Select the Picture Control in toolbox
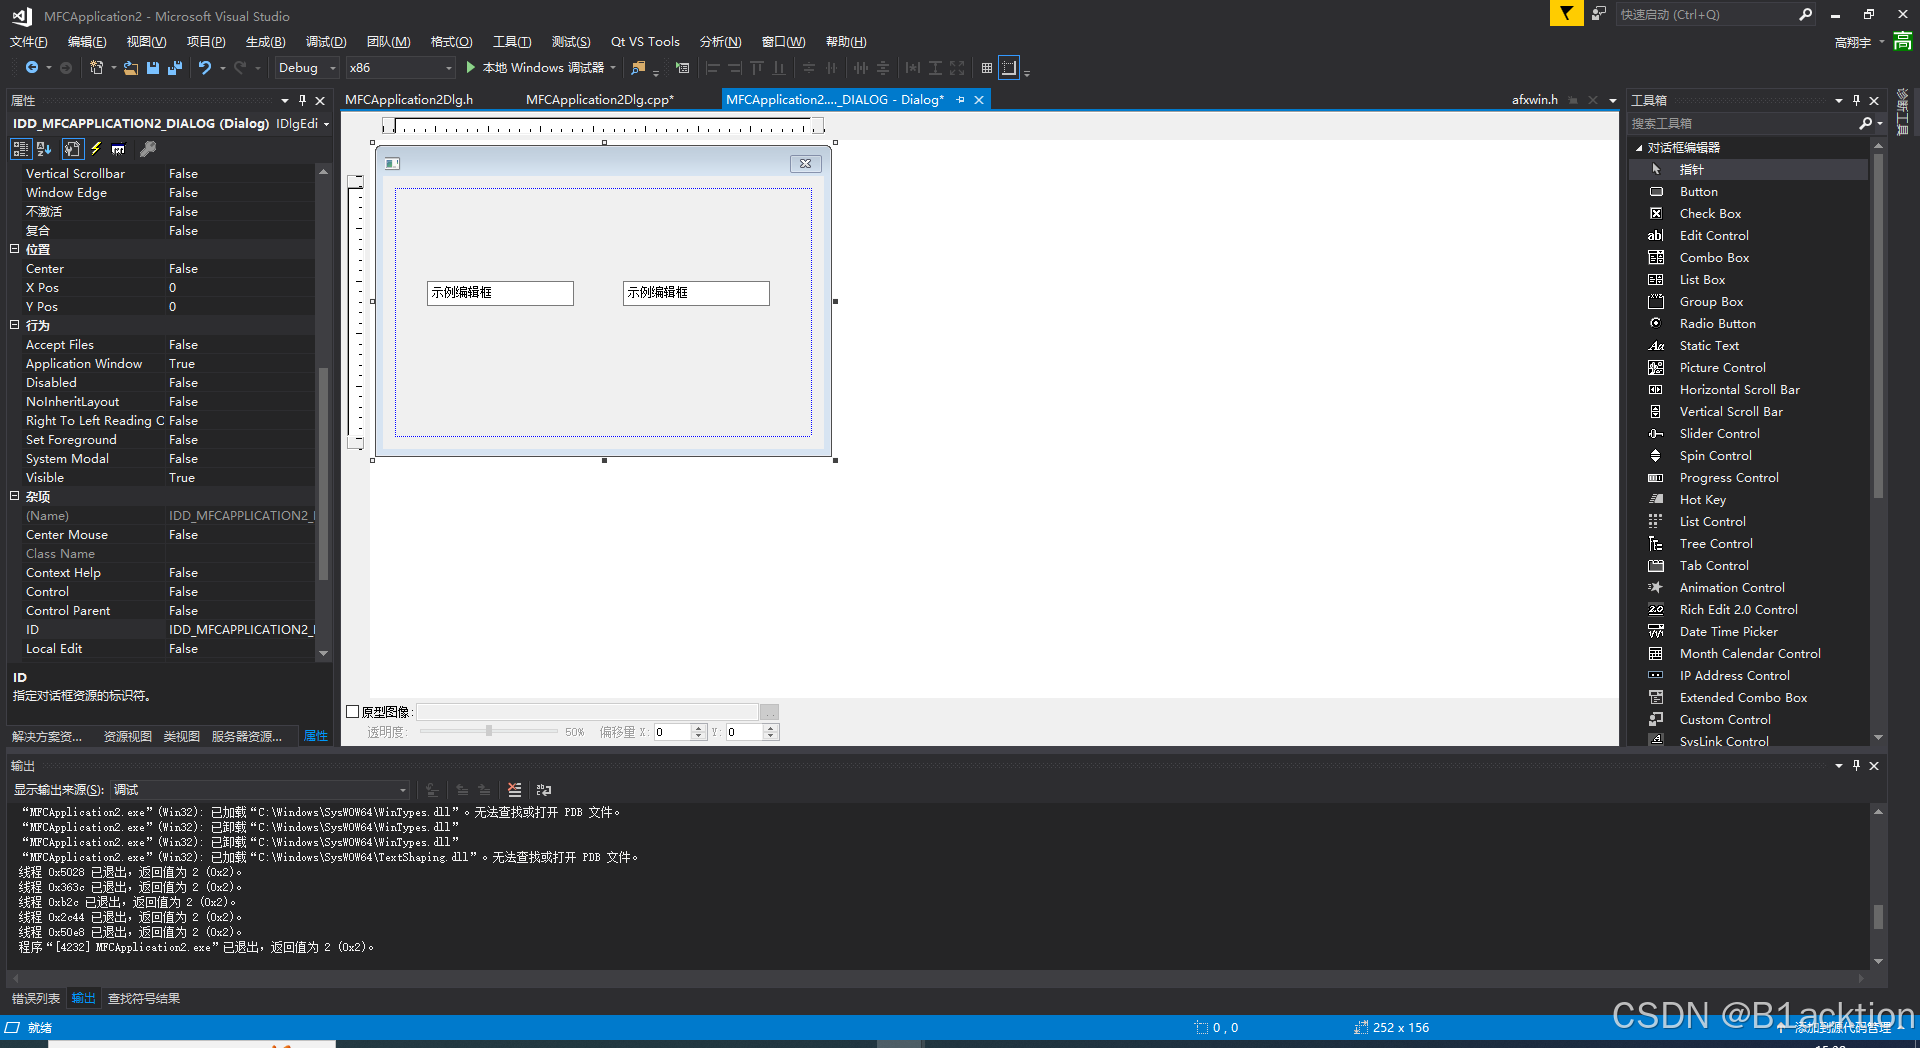The height and width of the screenshot is (1048, 1920). (x=1721, y=367)
